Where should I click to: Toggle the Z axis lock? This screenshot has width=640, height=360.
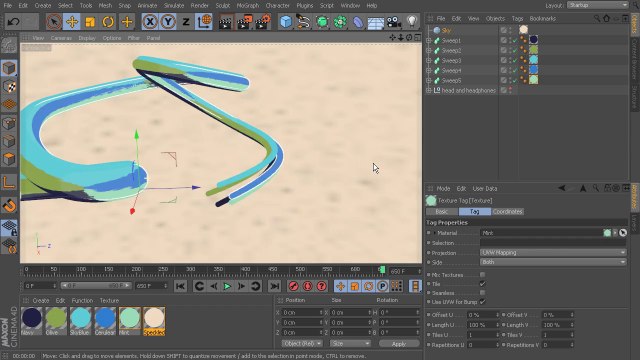(x=186, y=22)
